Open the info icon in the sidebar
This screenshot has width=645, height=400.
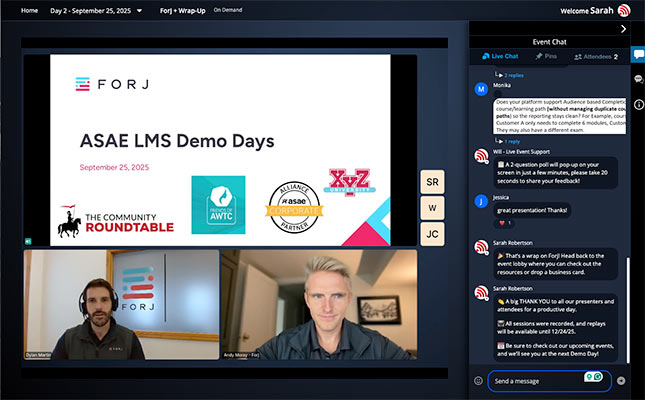(638, 105)
